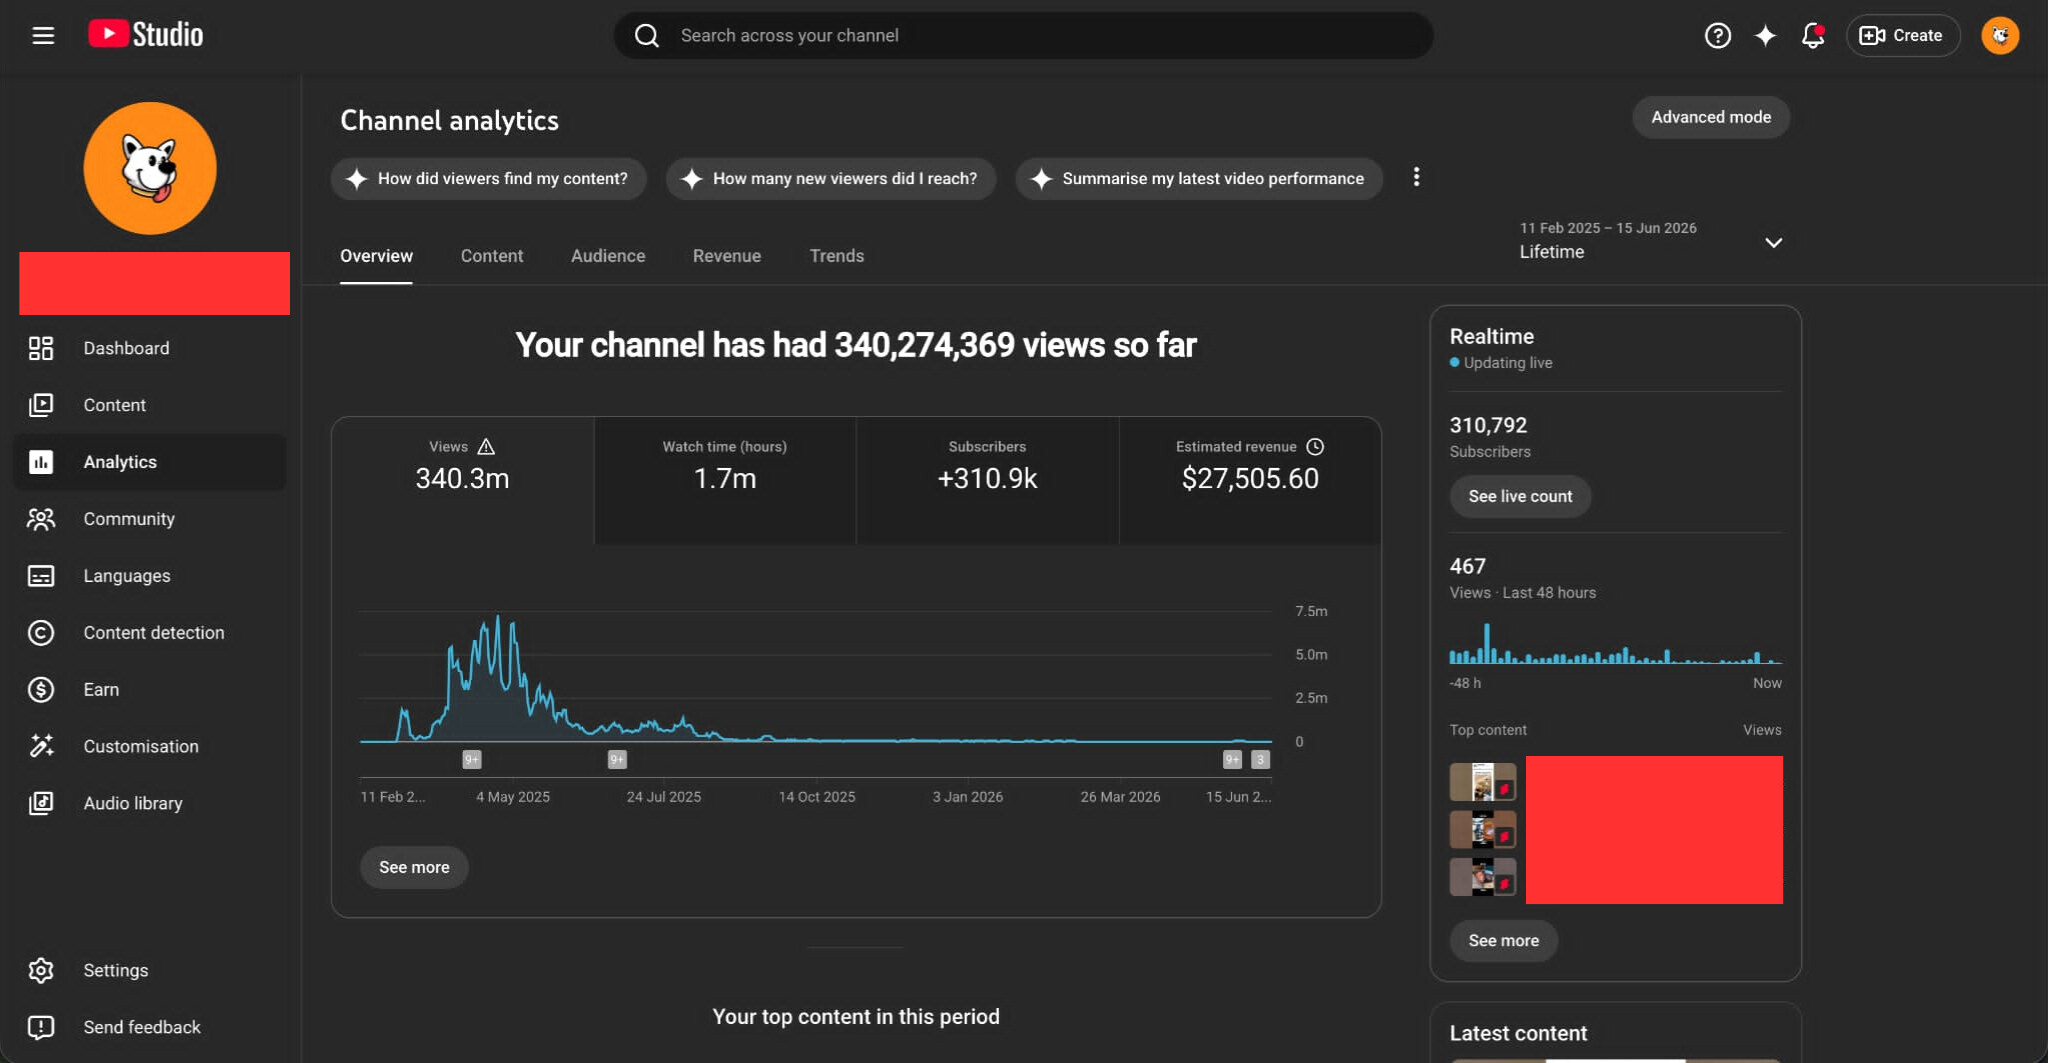Viewport: 2048px width, 1063px height.
Task: Switch to the Audience tab
Action: coord(608,256)
